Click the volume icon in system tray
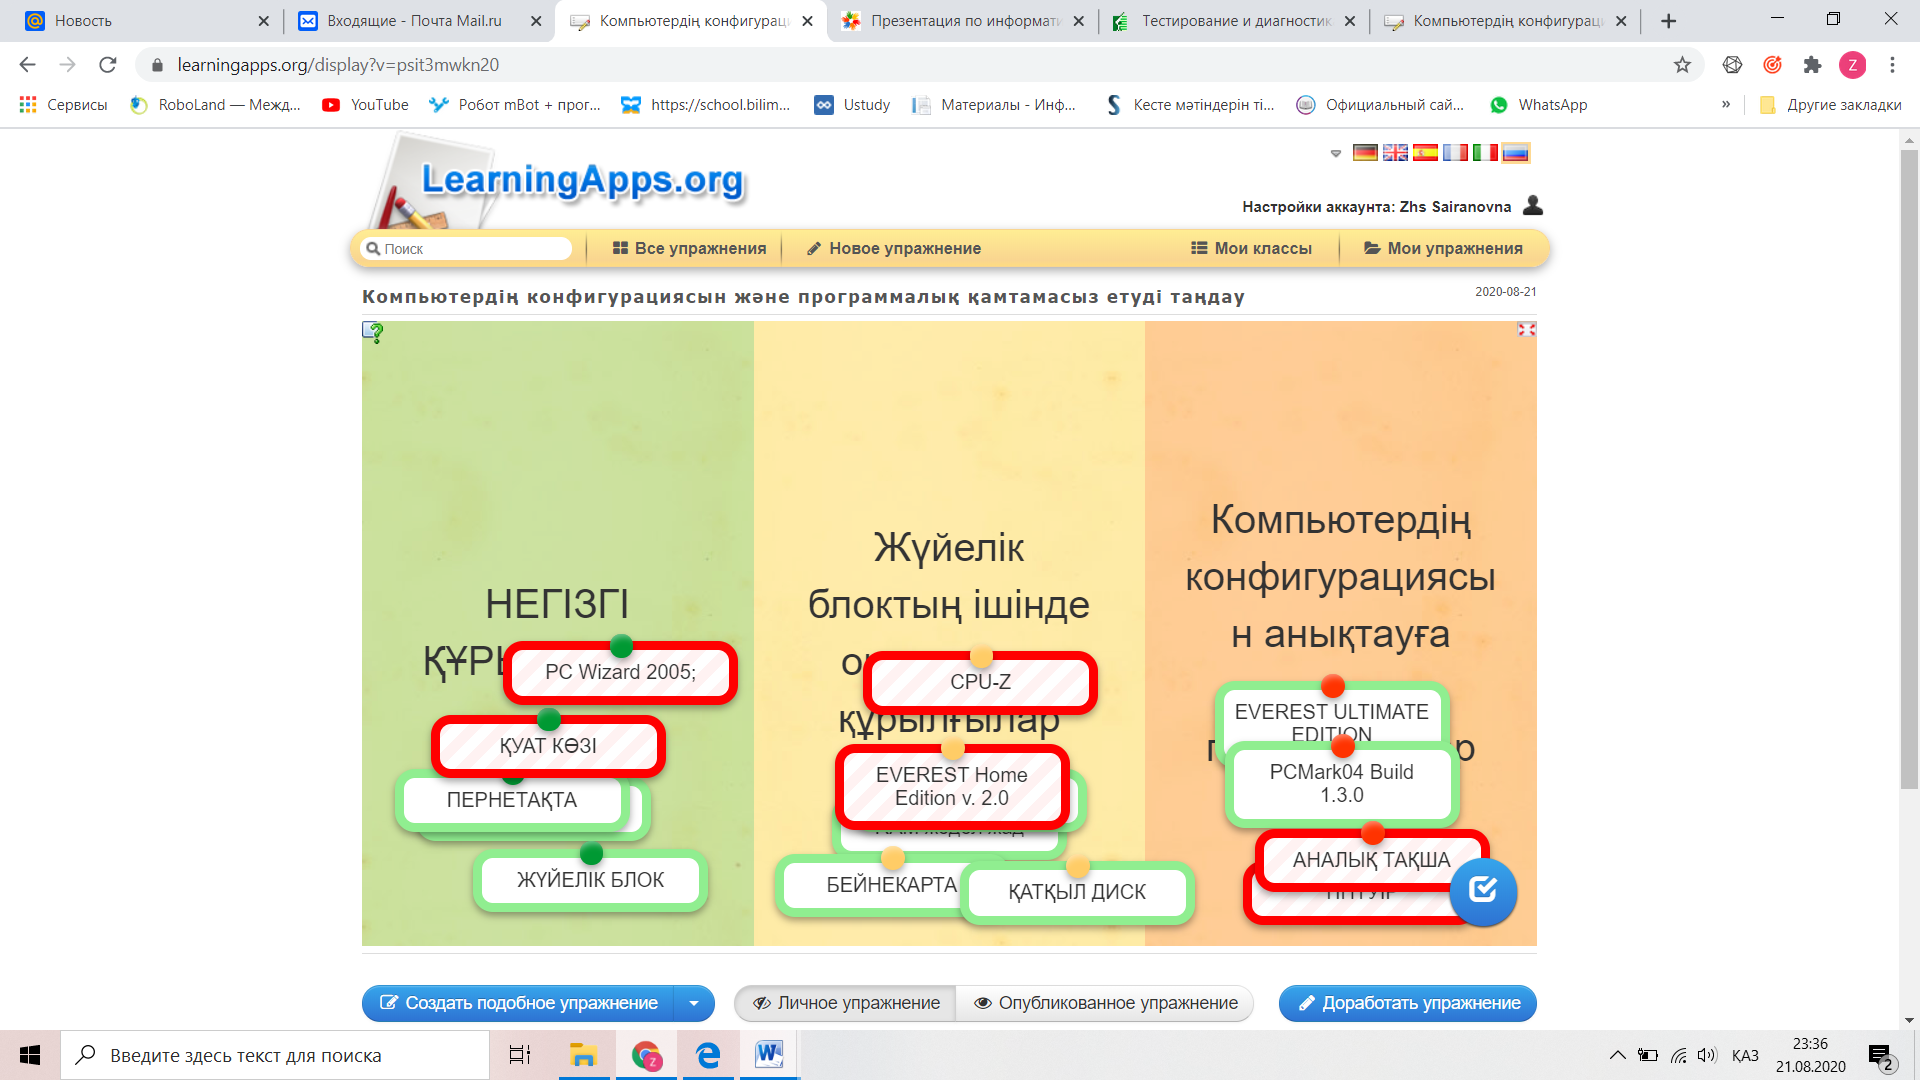Screen dimensions: 1920x1080 pos(1707,1055)
